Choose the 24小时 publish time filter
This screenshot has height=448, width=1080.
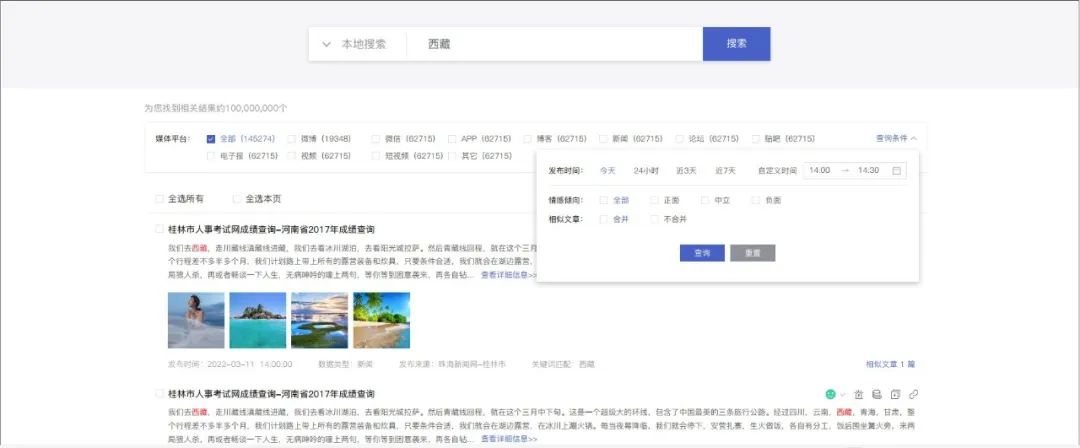(646, 171)
